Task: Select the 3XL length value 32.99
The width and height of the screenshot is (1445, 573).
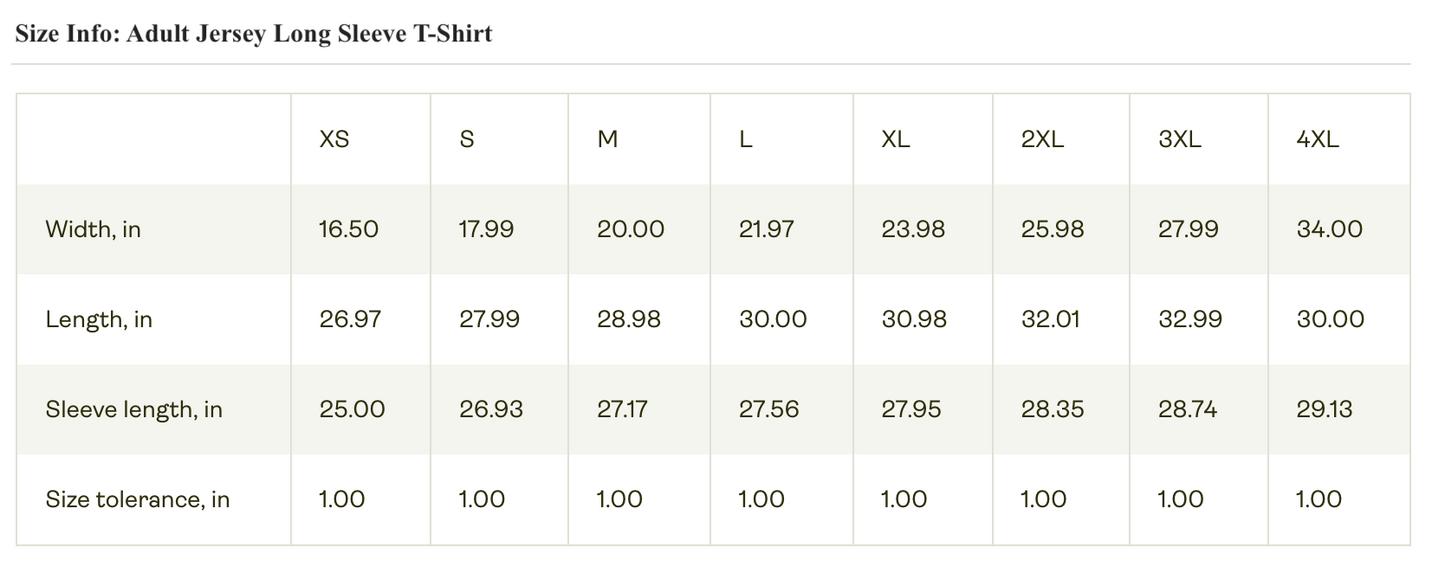Action: [1190, 320]
